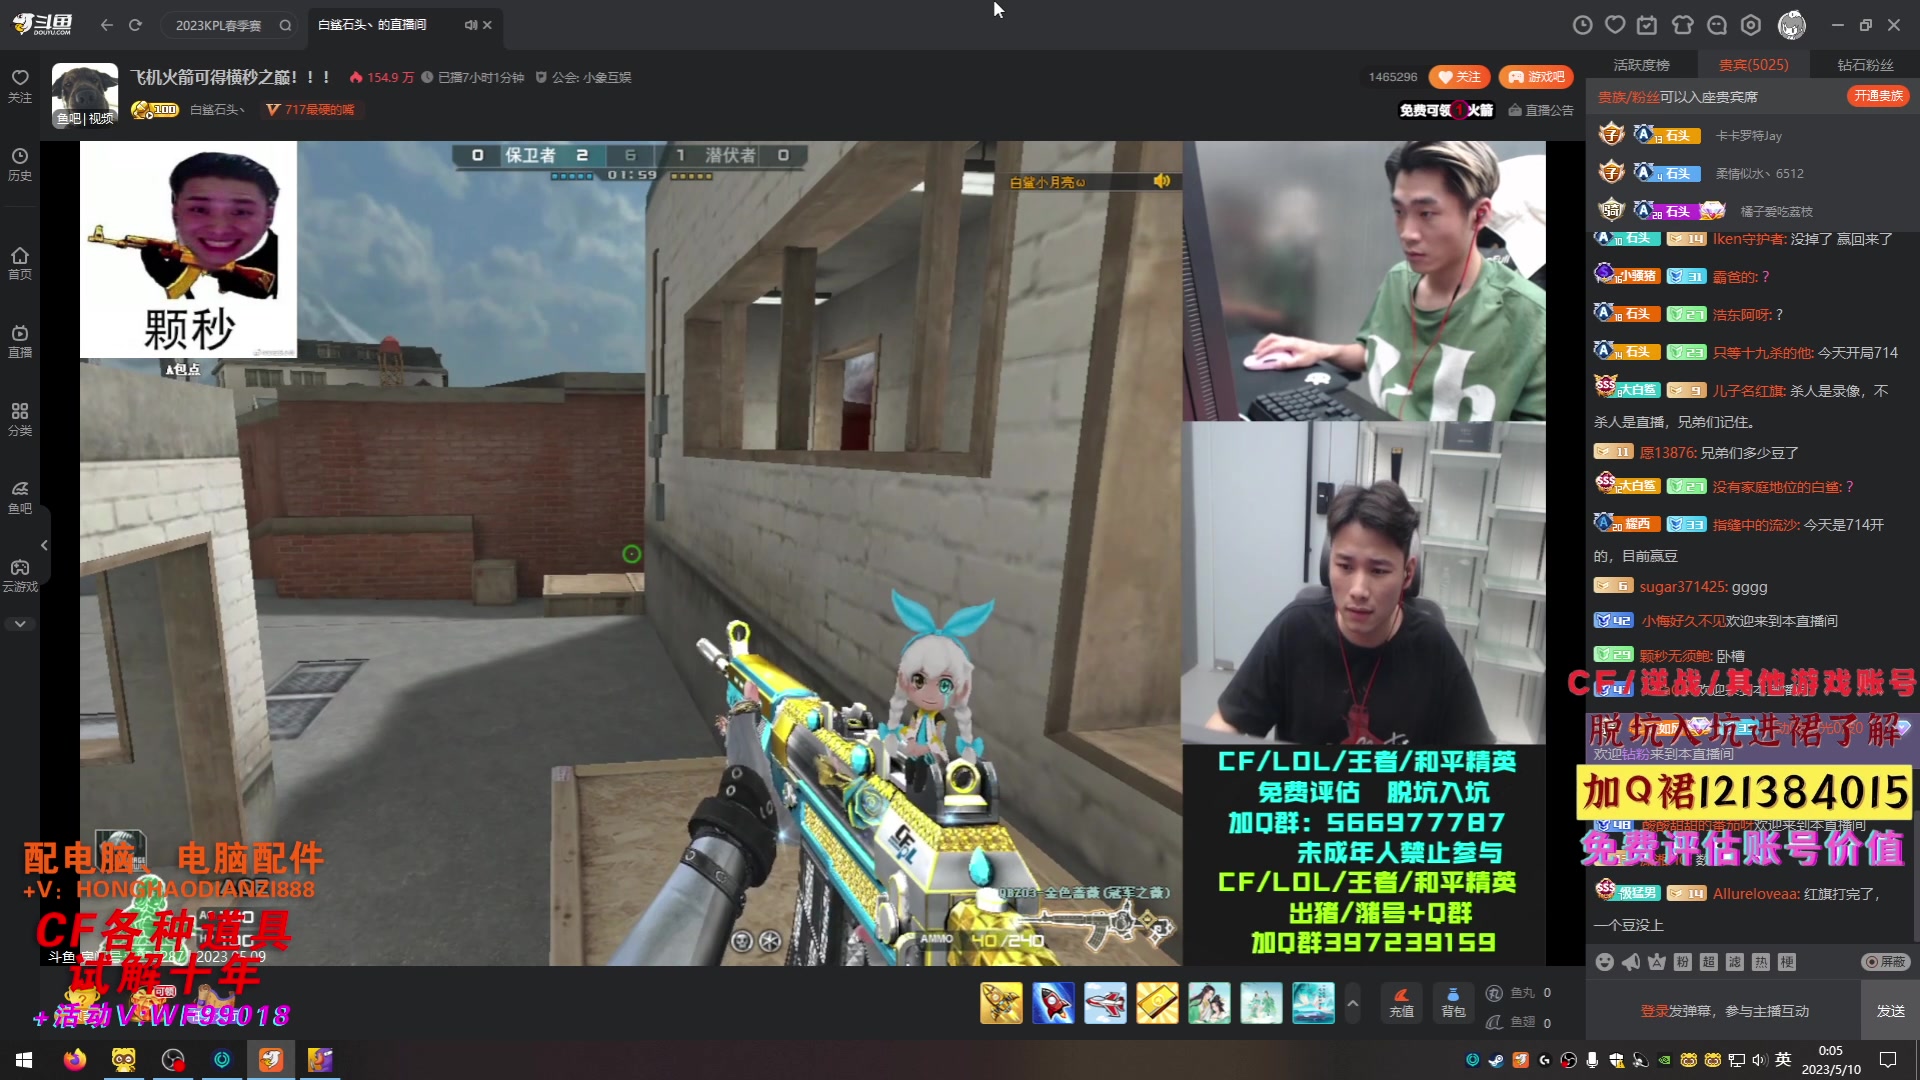Open settings hexagon icon
1920x1080 pixels.
tap(1751, 25)
